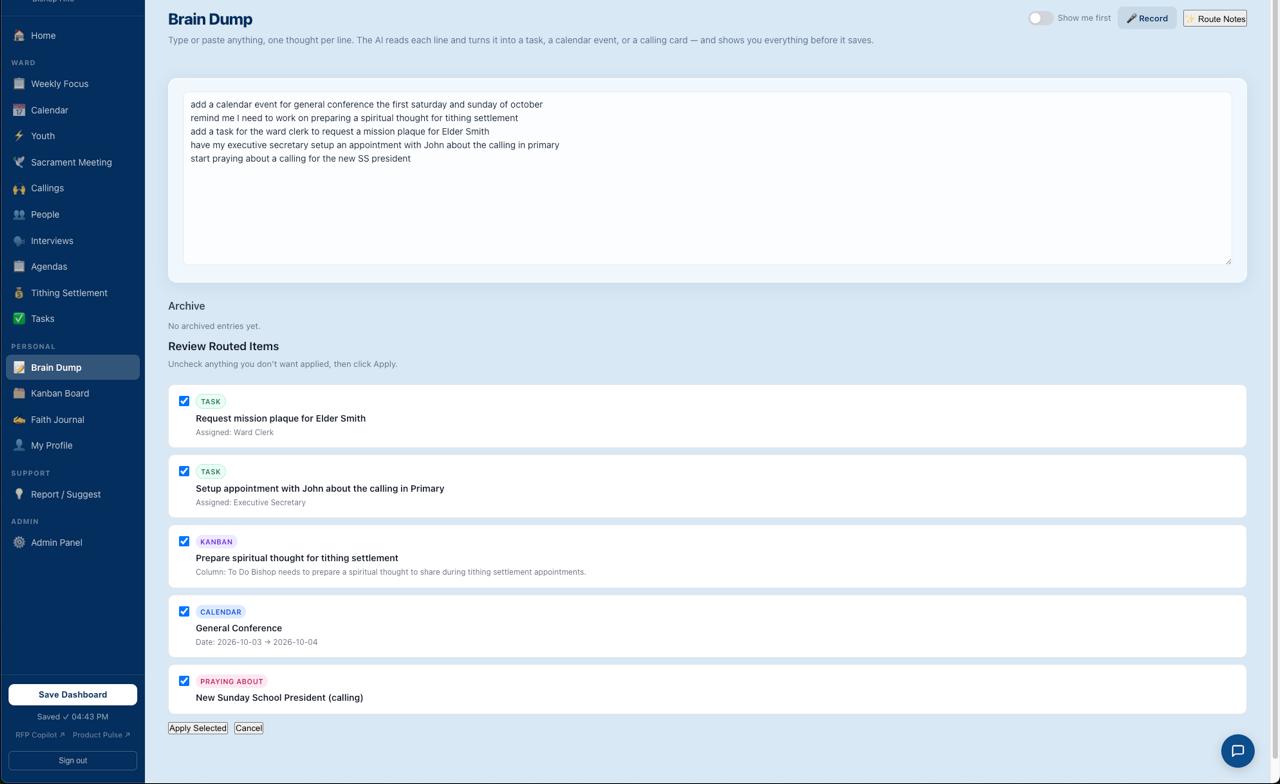Open the Brain Dump menu item
Viewport: 1280px width, 784px height.
[x=73, y=367]
